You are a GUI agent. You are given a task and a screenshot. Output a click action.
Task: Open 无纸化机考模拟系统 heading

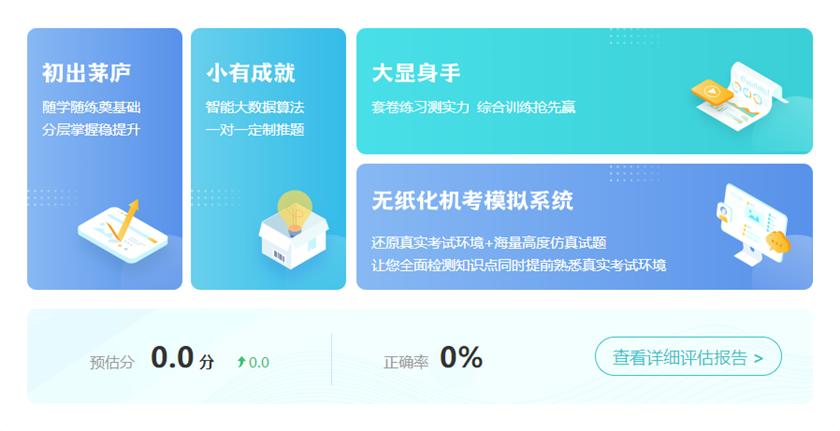pyautogui.click(x=472, y=200)
